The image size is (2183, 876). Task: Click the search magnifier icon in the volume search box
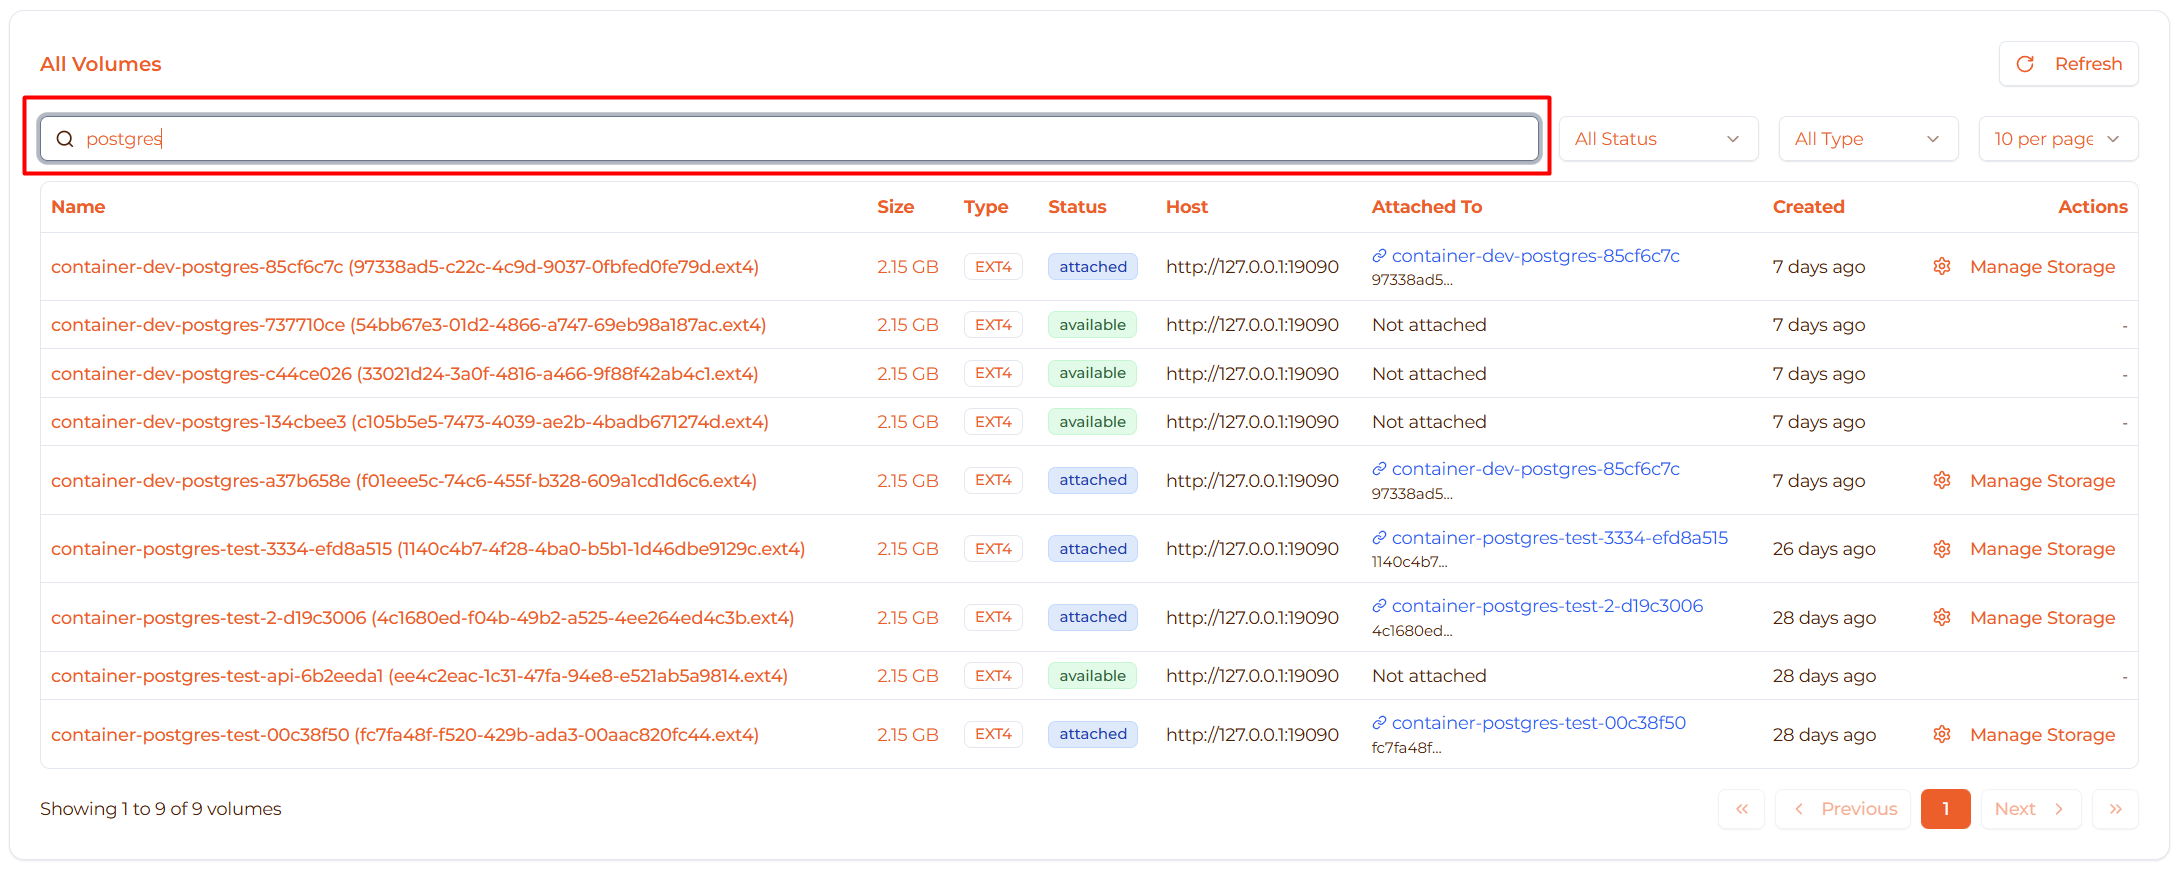pos(65,139)
